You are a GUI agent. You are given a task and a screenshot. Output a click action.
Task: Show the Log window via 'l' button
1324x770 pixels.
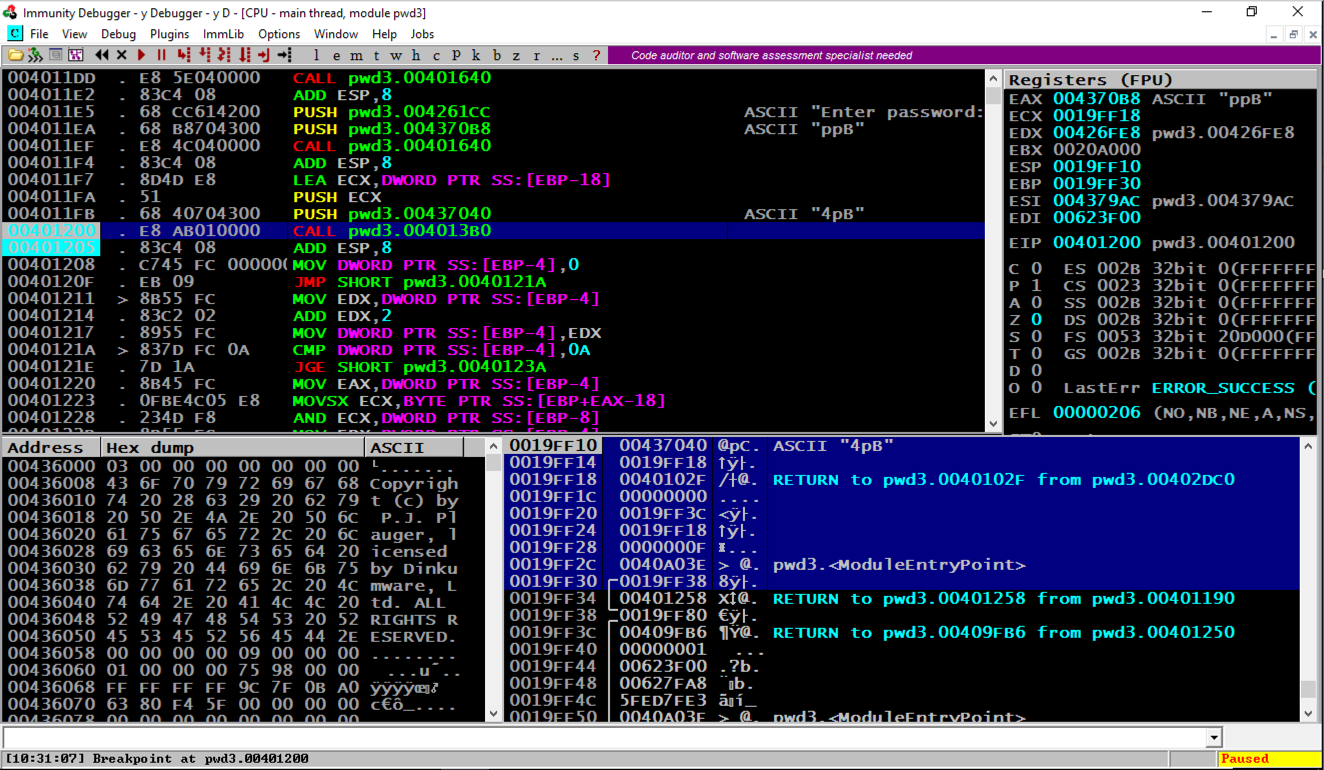317,55
